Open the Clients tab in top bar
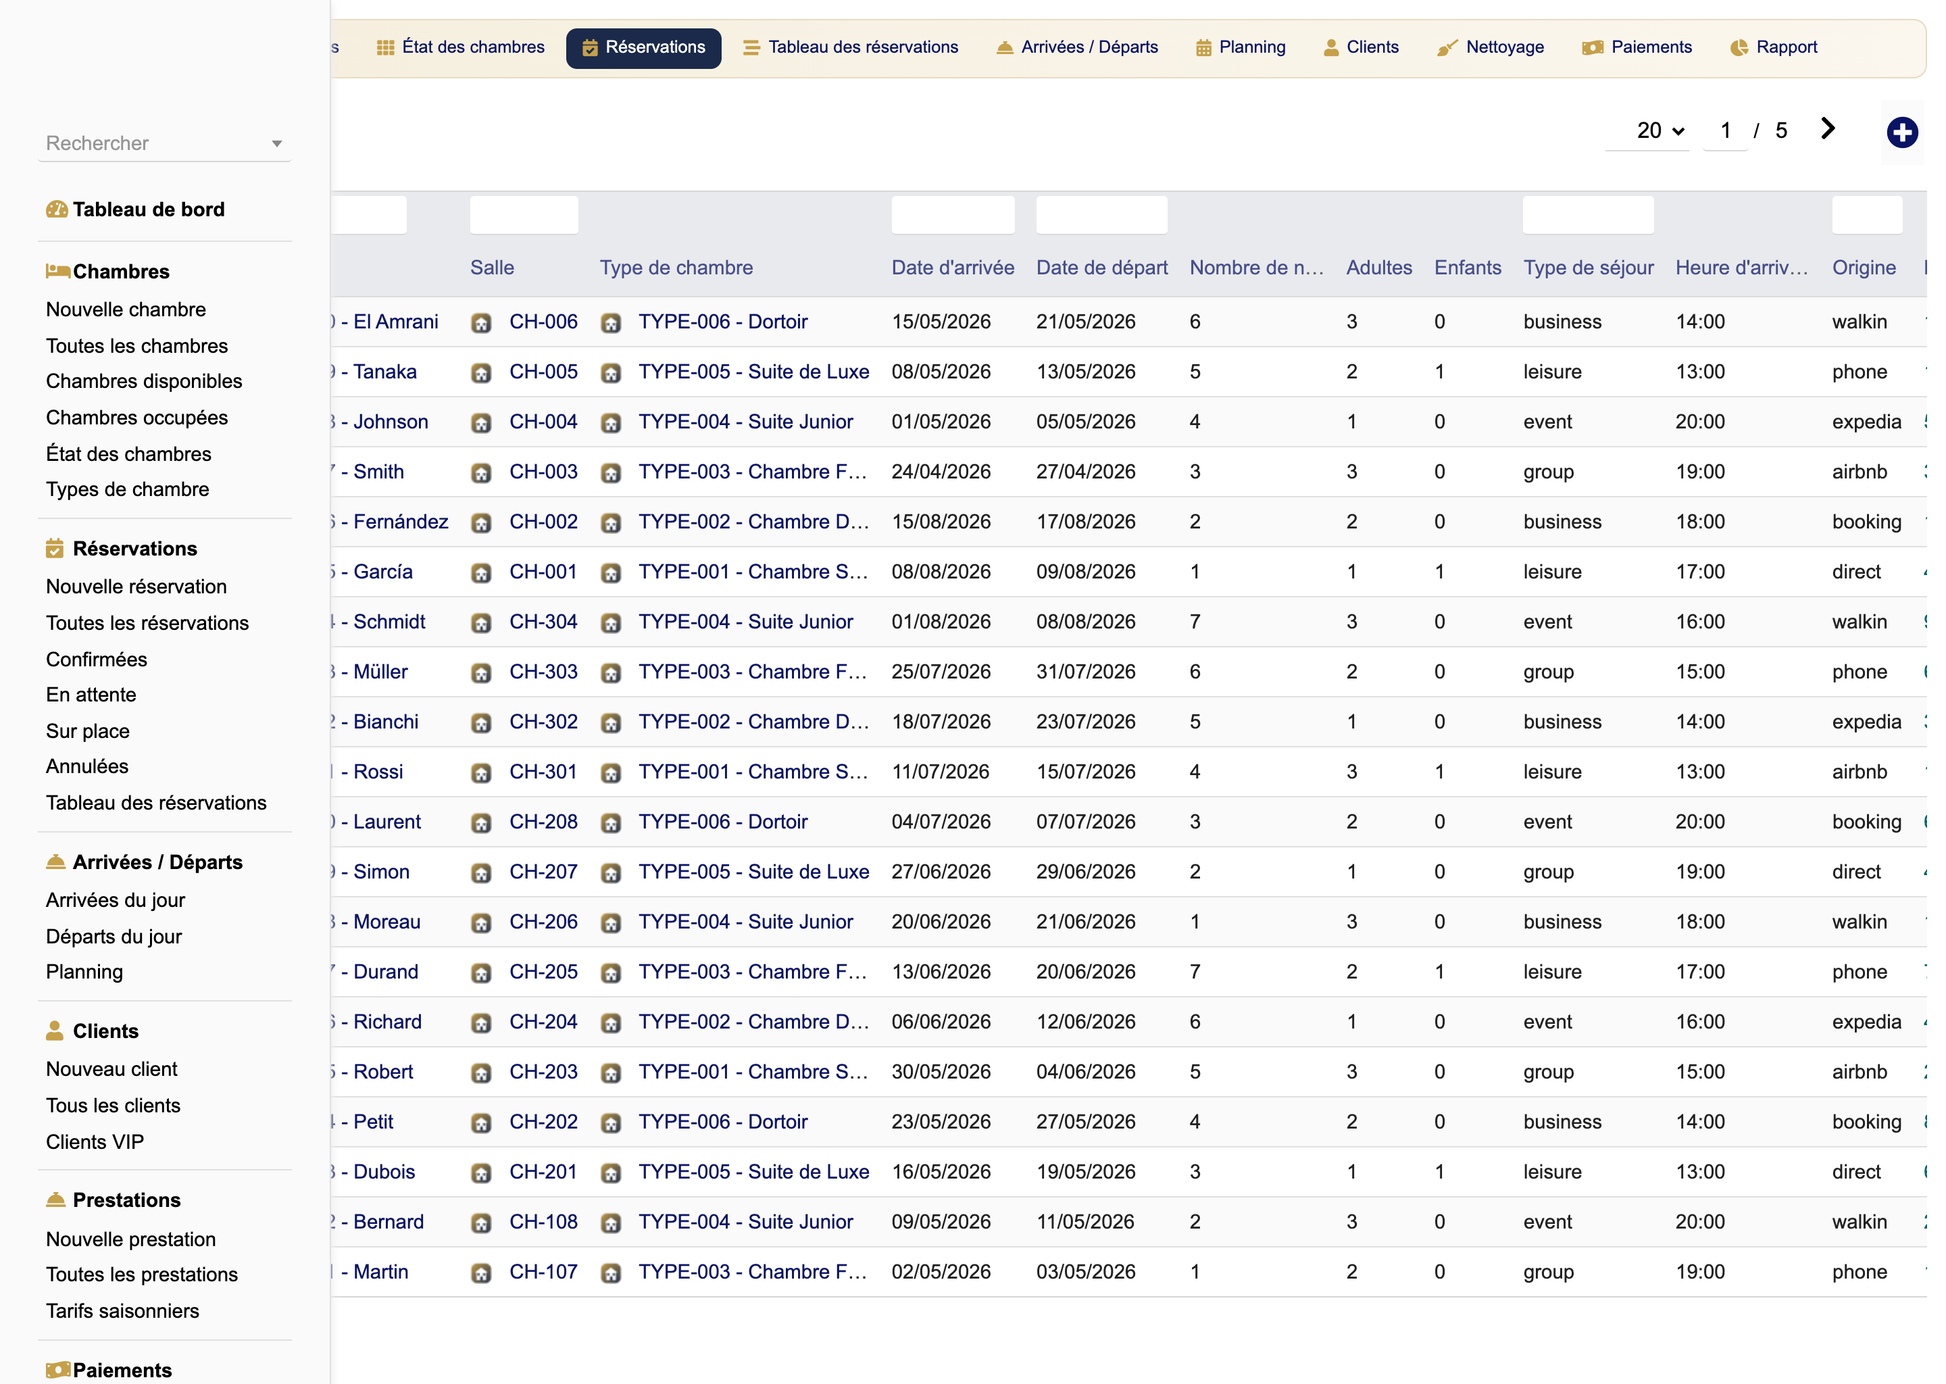This screenshot has width=1946, height=1384. coord(1361,47)
